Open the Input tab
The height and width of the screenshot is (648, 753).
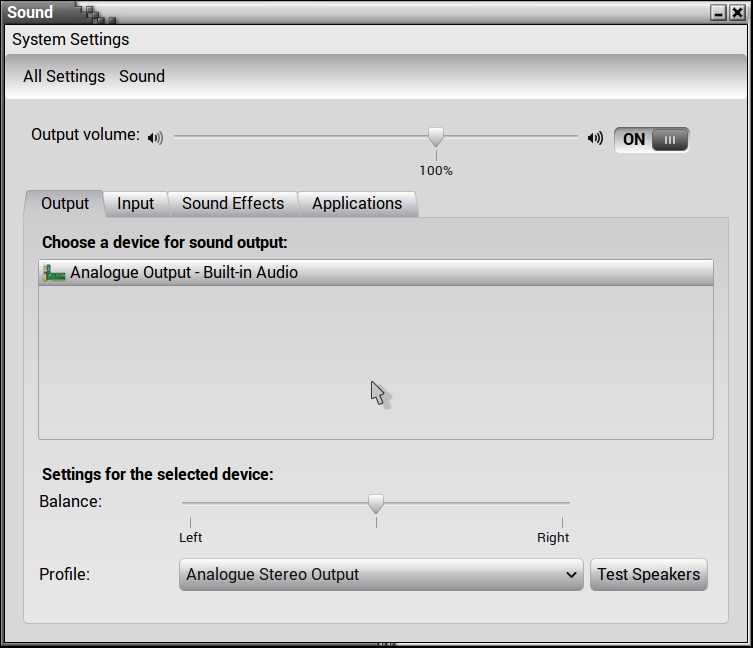pyautogui.click(x=135, y=203)
